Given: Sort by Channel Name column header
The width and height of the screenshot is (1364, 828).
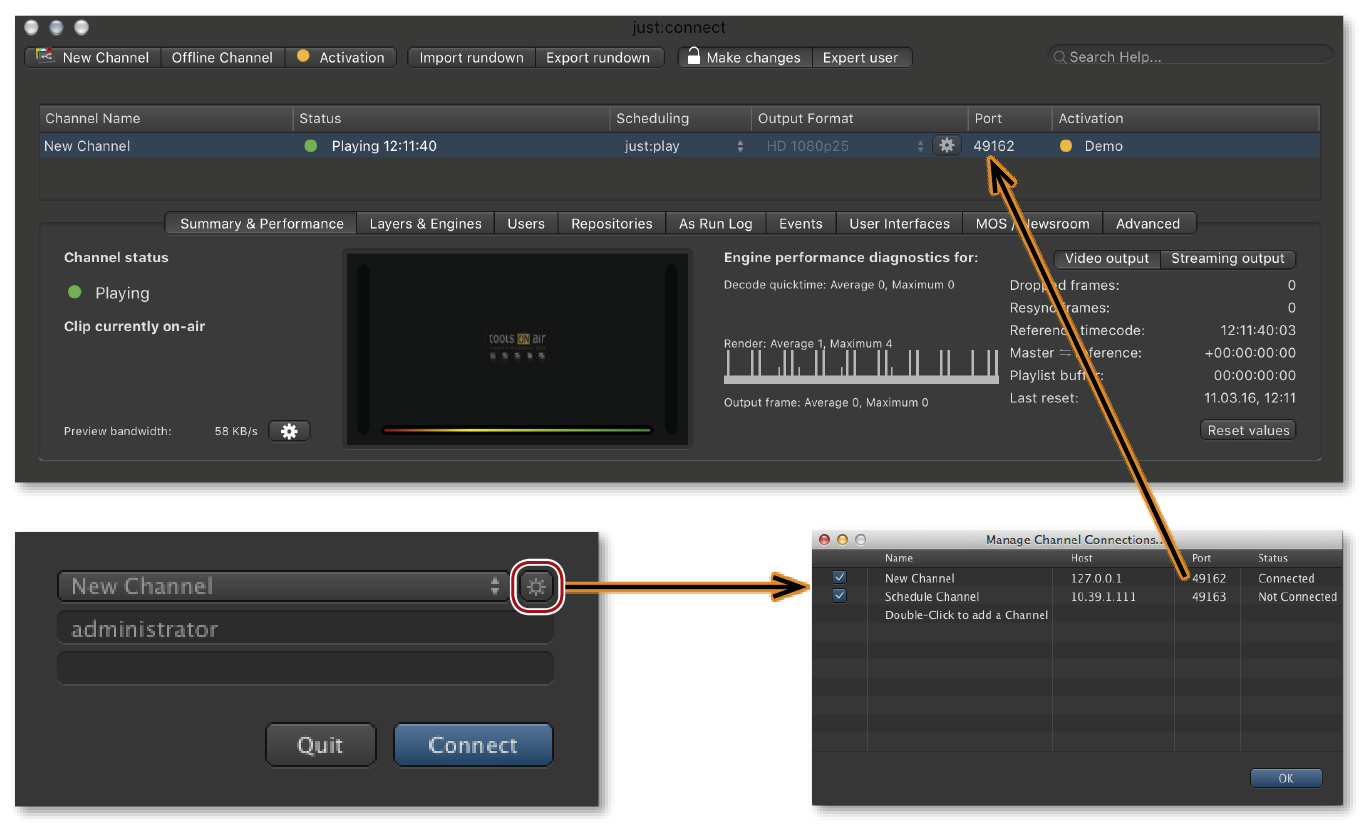Looking at the screenshot, I should [166, 118].
